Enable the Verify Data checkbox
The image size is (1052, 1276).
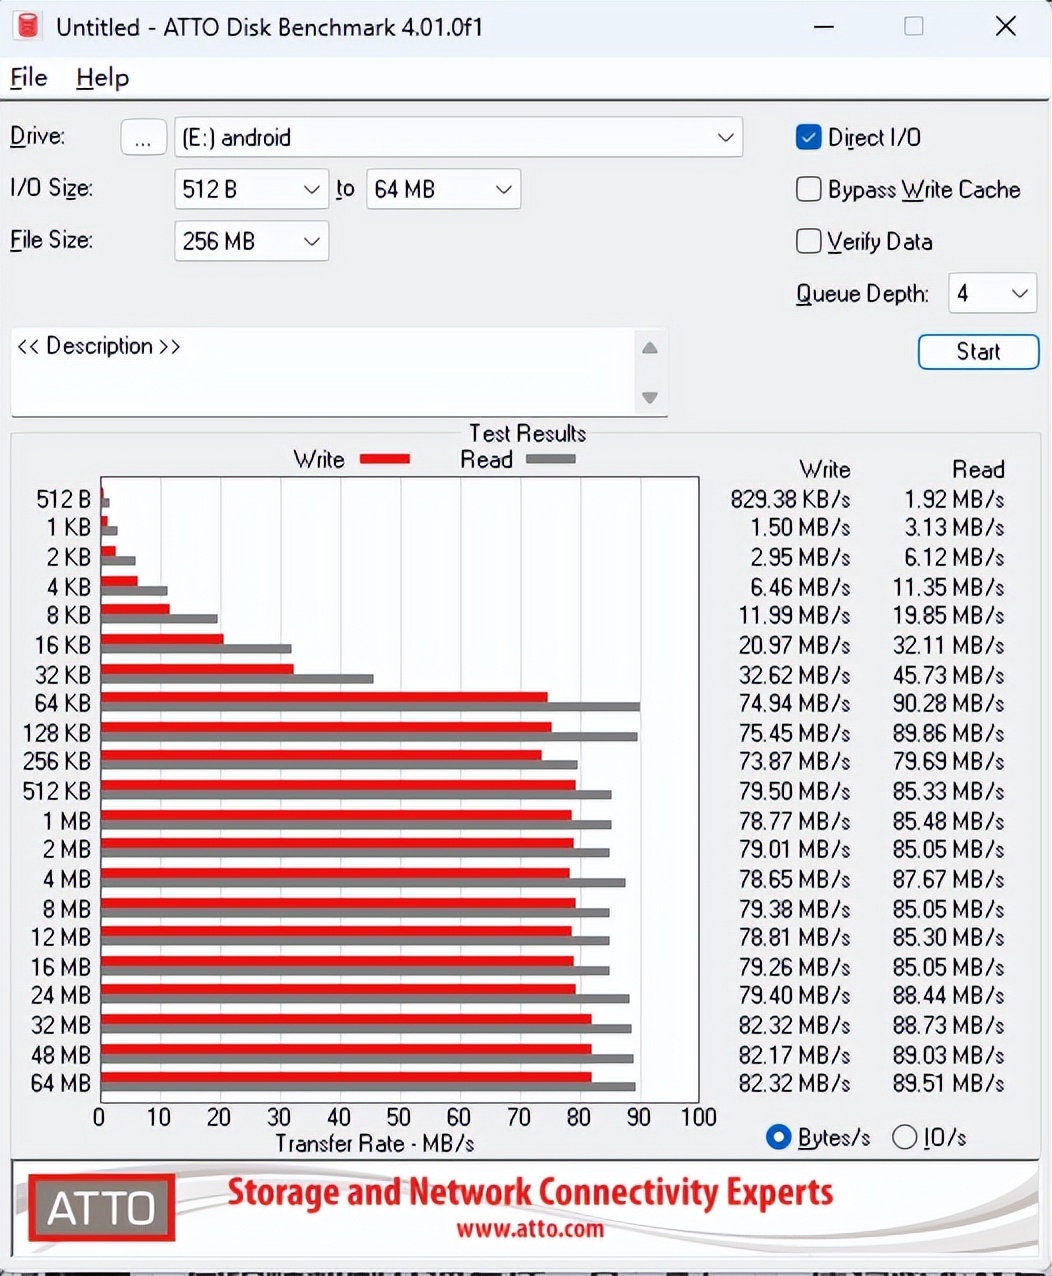pos(808,241)
